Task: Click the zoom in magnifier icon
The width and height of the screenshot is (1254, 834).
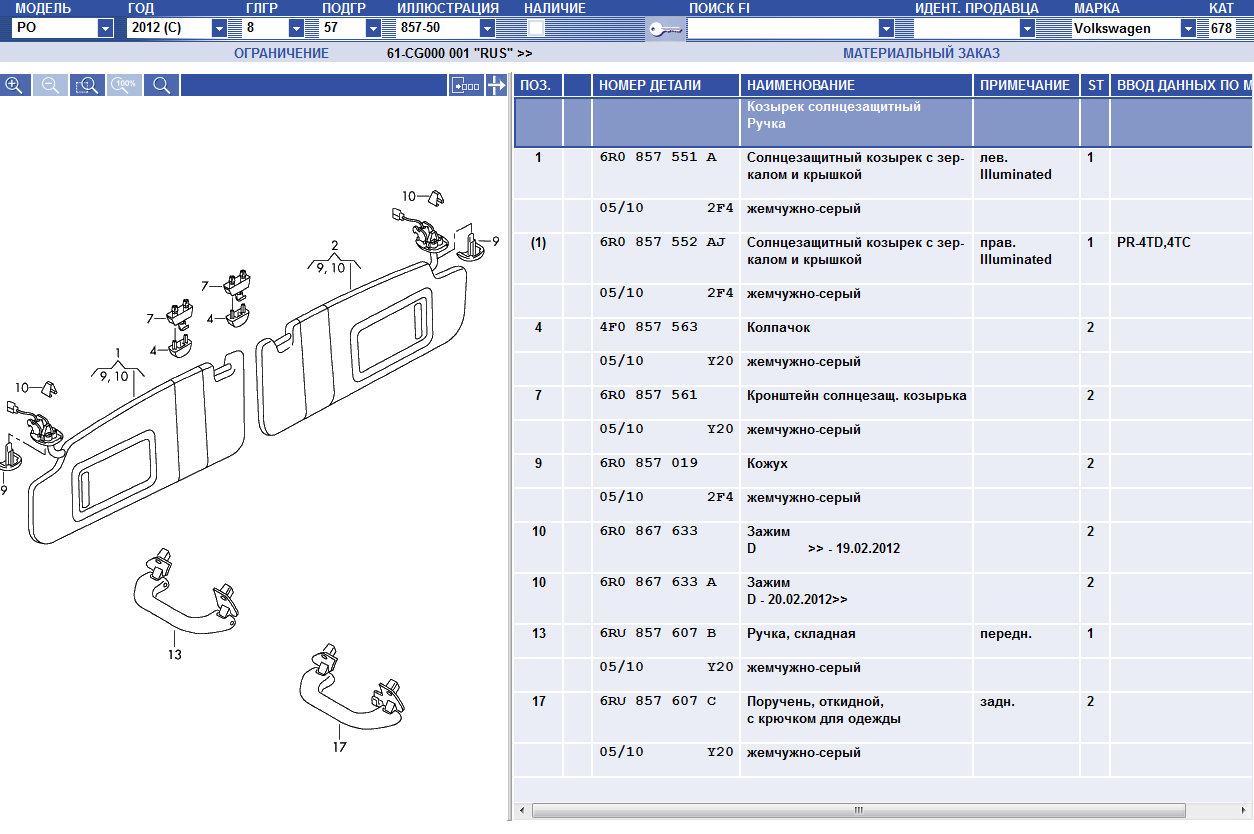Action: [14, 86]
